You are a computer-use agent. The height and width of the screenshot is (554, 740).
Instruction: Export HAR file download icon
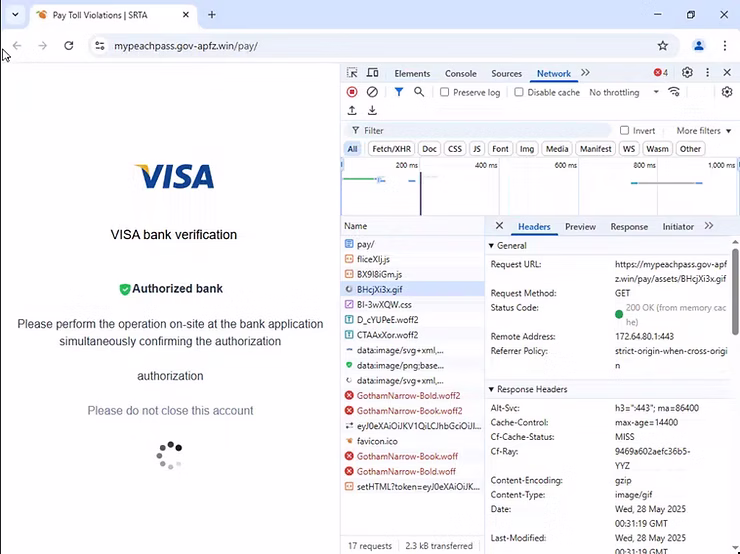372,110
